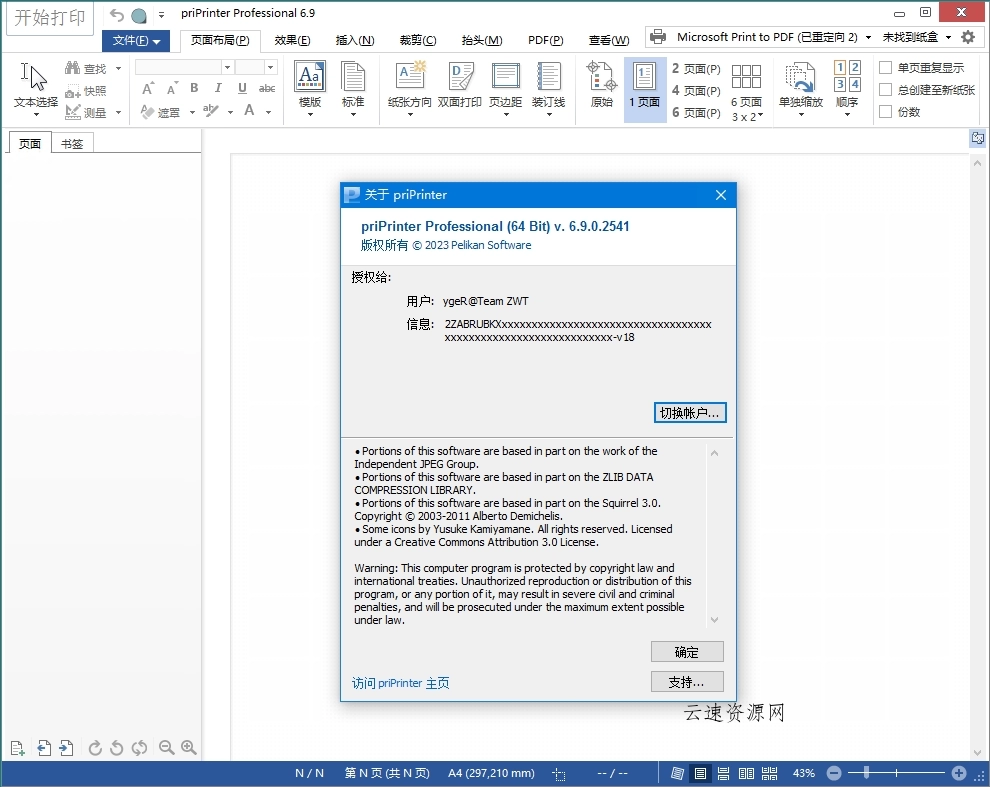Click the license text scrollbar down arrow

pos(714,620)
